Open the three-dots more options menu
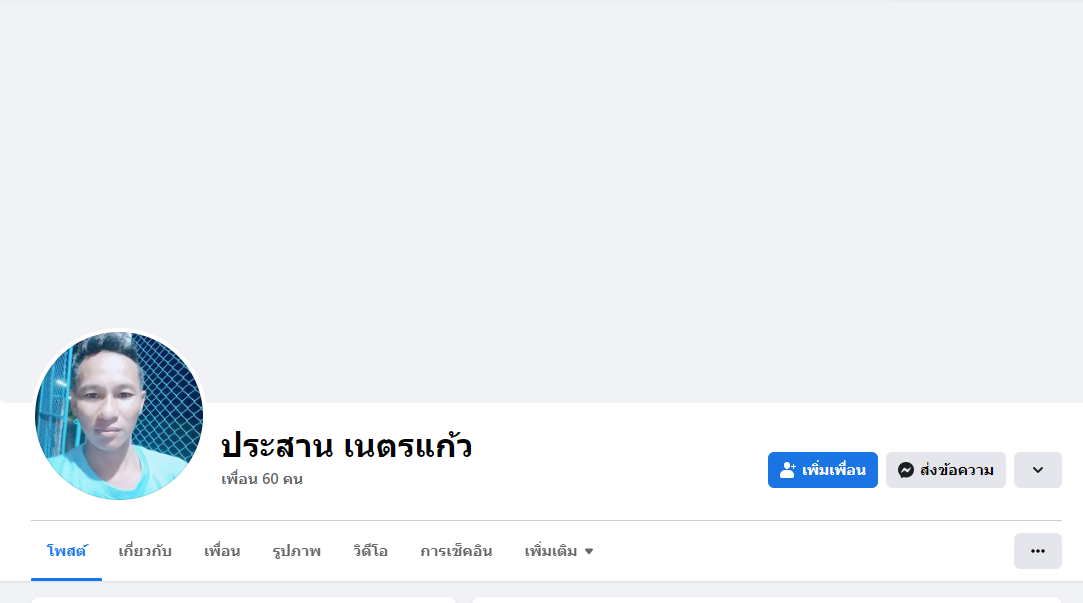The width and height of the screenshot is (1083, 603). [x=1037, y=551]
